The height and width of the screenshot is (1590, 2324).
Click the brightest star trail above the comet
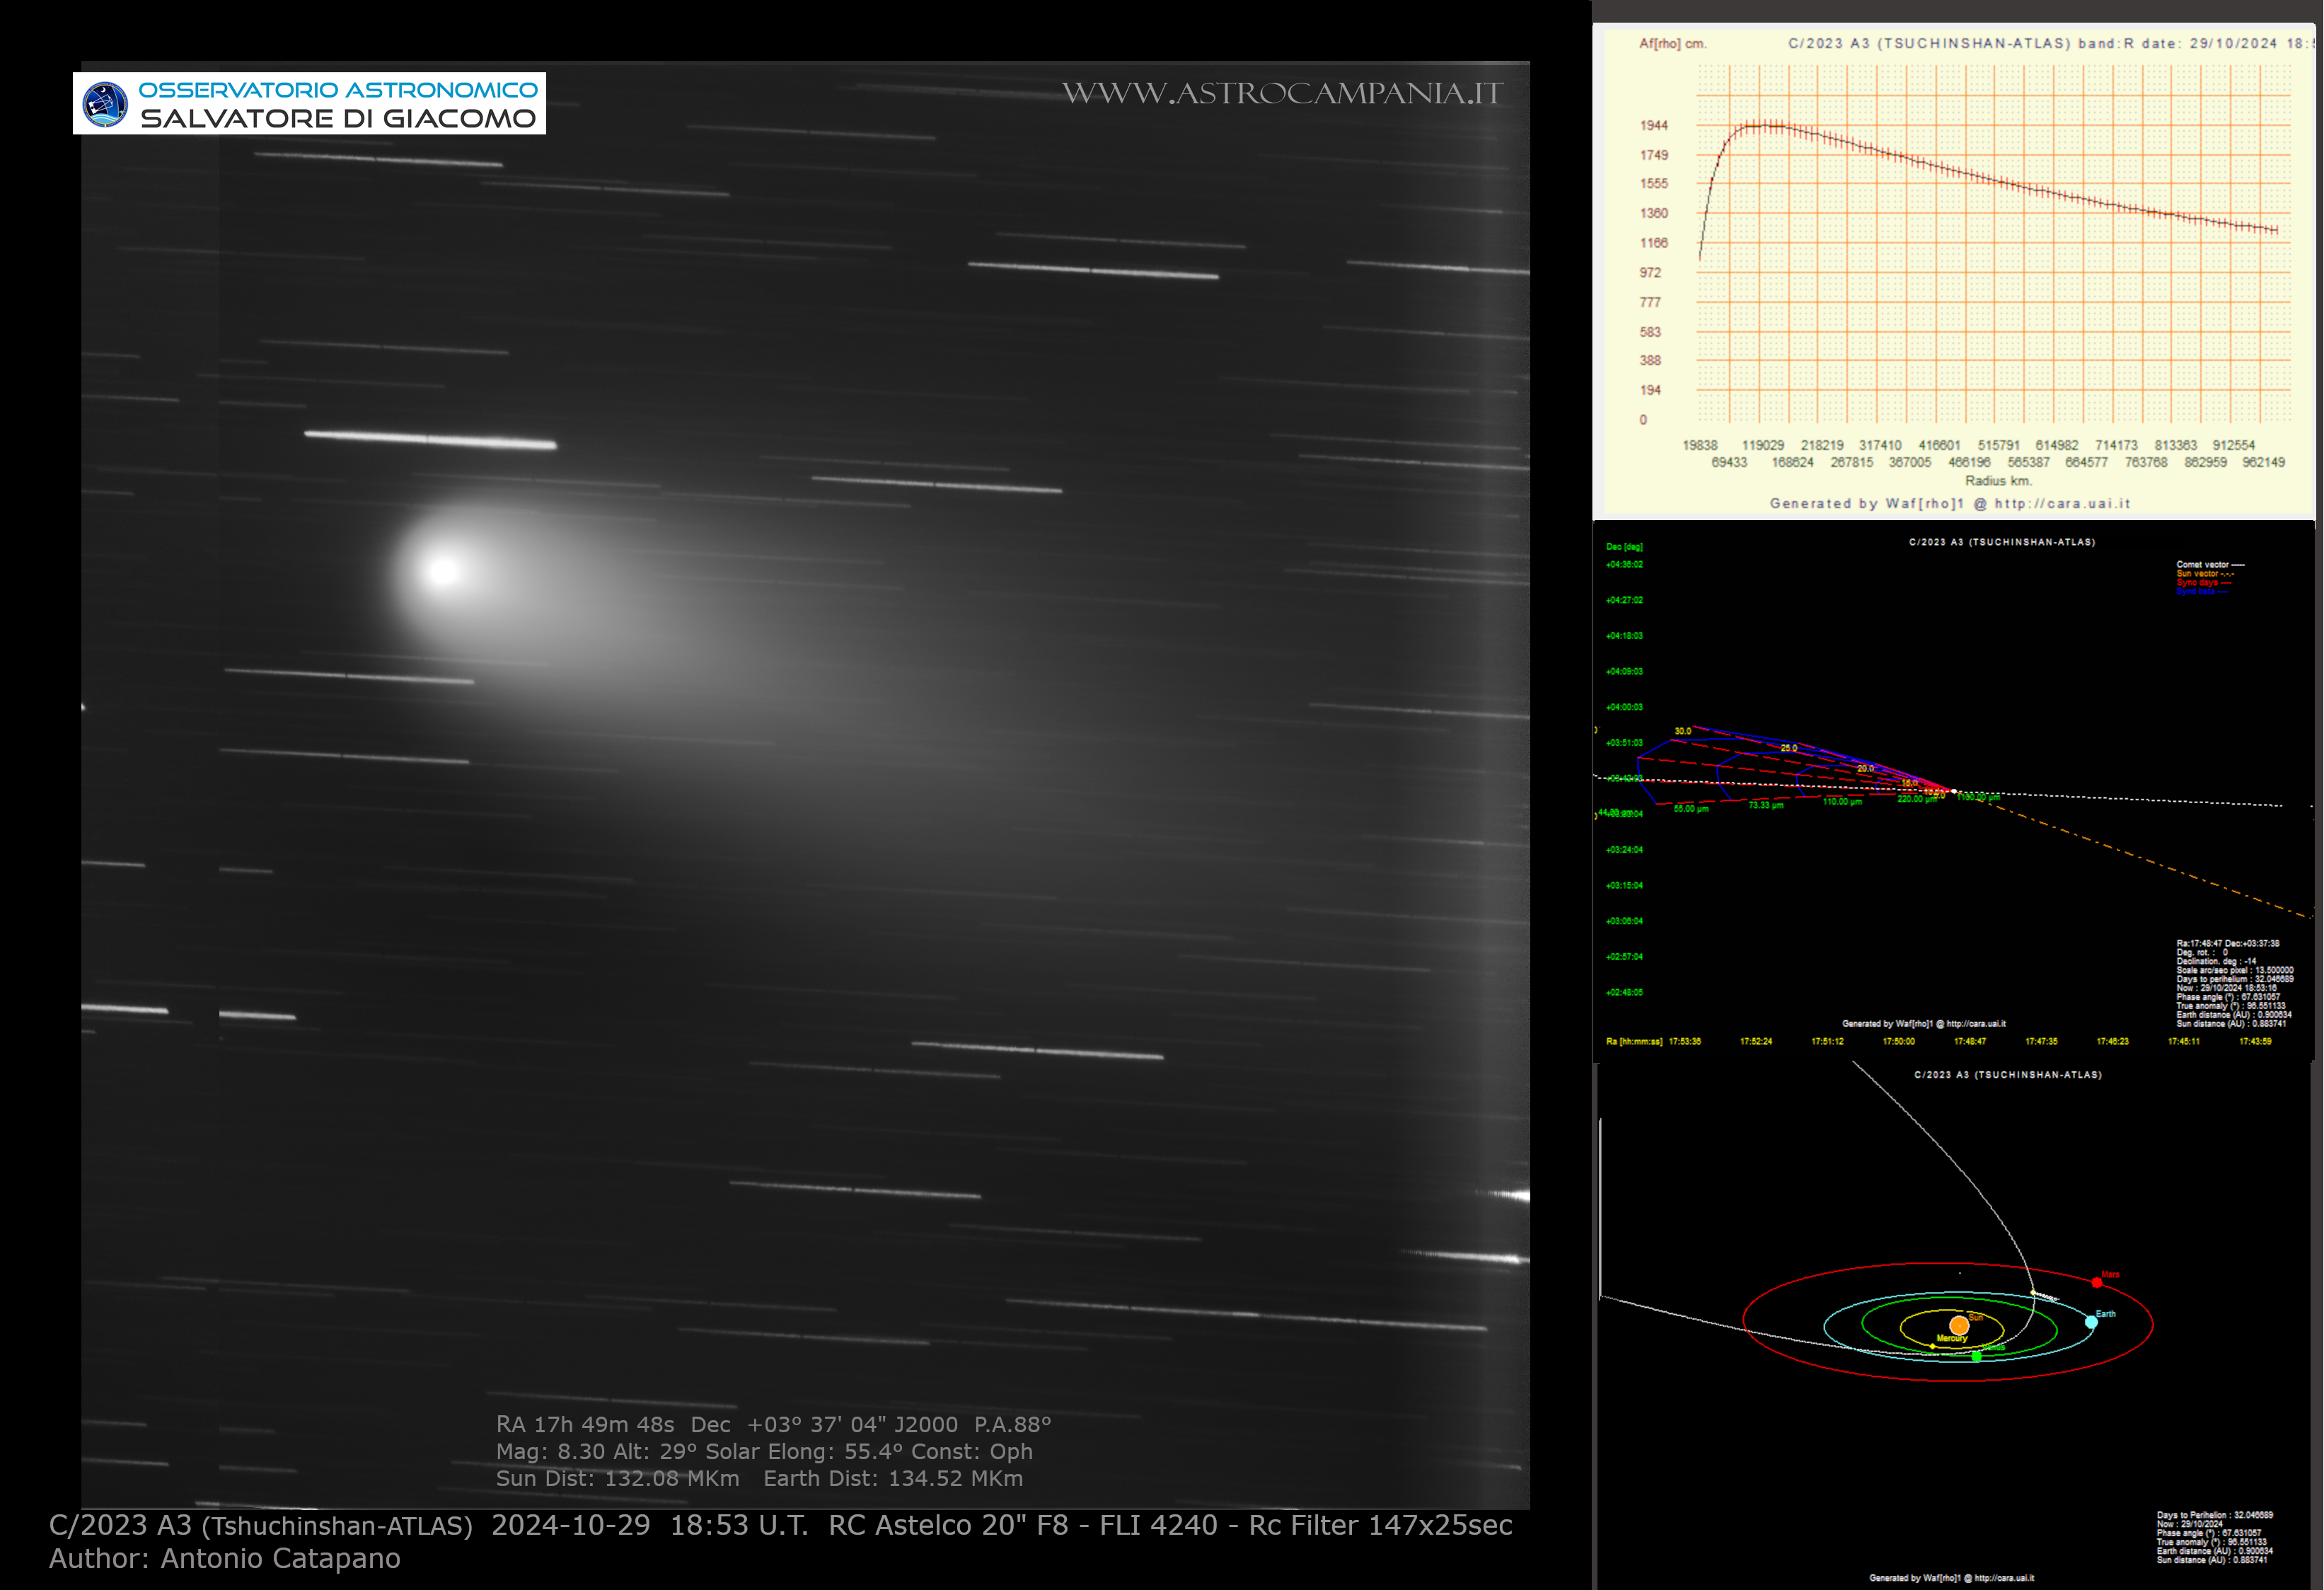pos(430,439)
